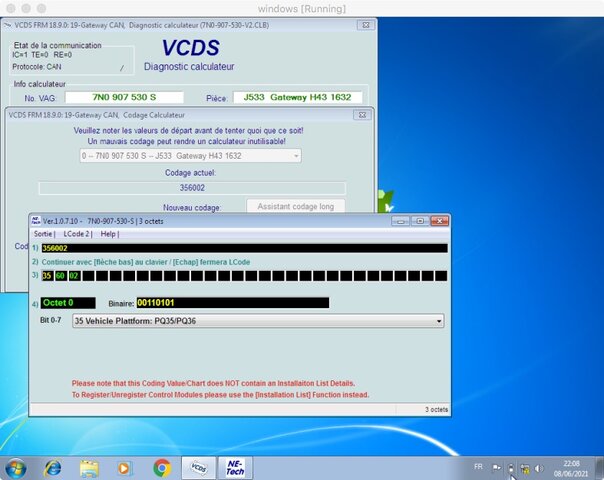Screen dimensions: 604x480
Task: Select byte 35 in the octet row
Action: coord(47,276)
